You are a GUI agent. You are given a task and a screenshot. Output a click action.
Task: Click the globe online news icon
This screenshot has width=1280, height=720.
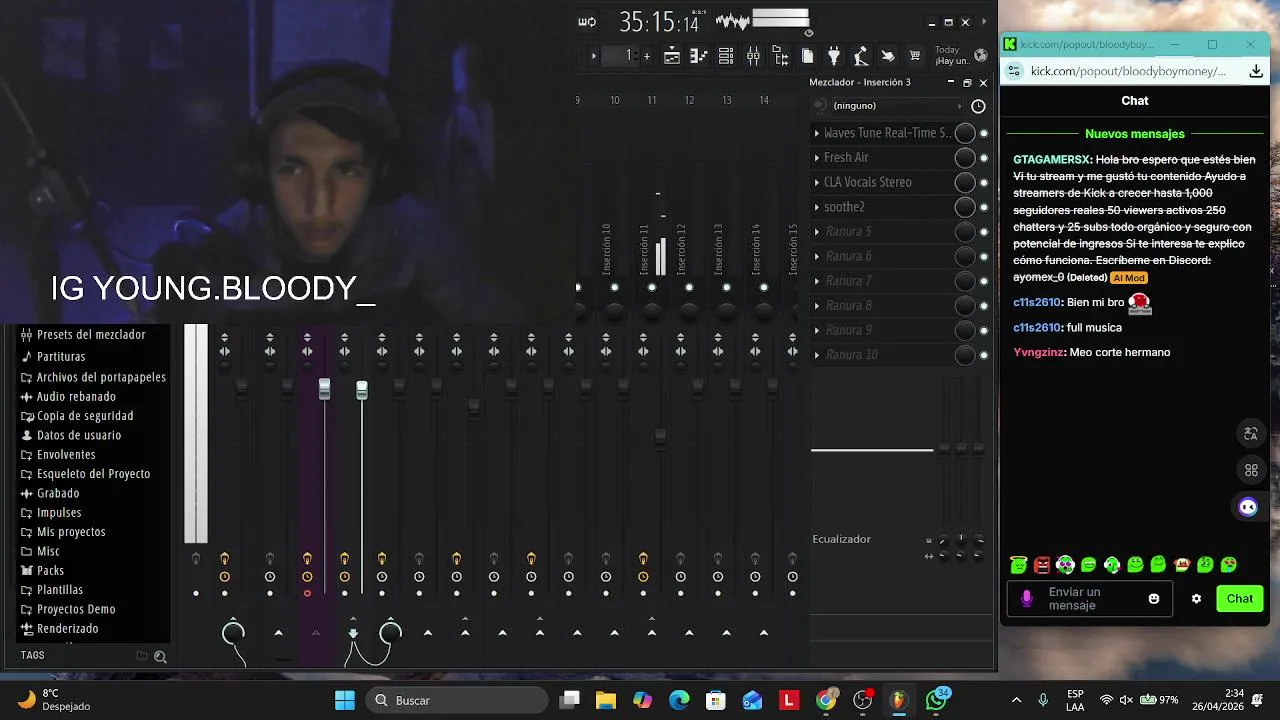click(981, 55)
